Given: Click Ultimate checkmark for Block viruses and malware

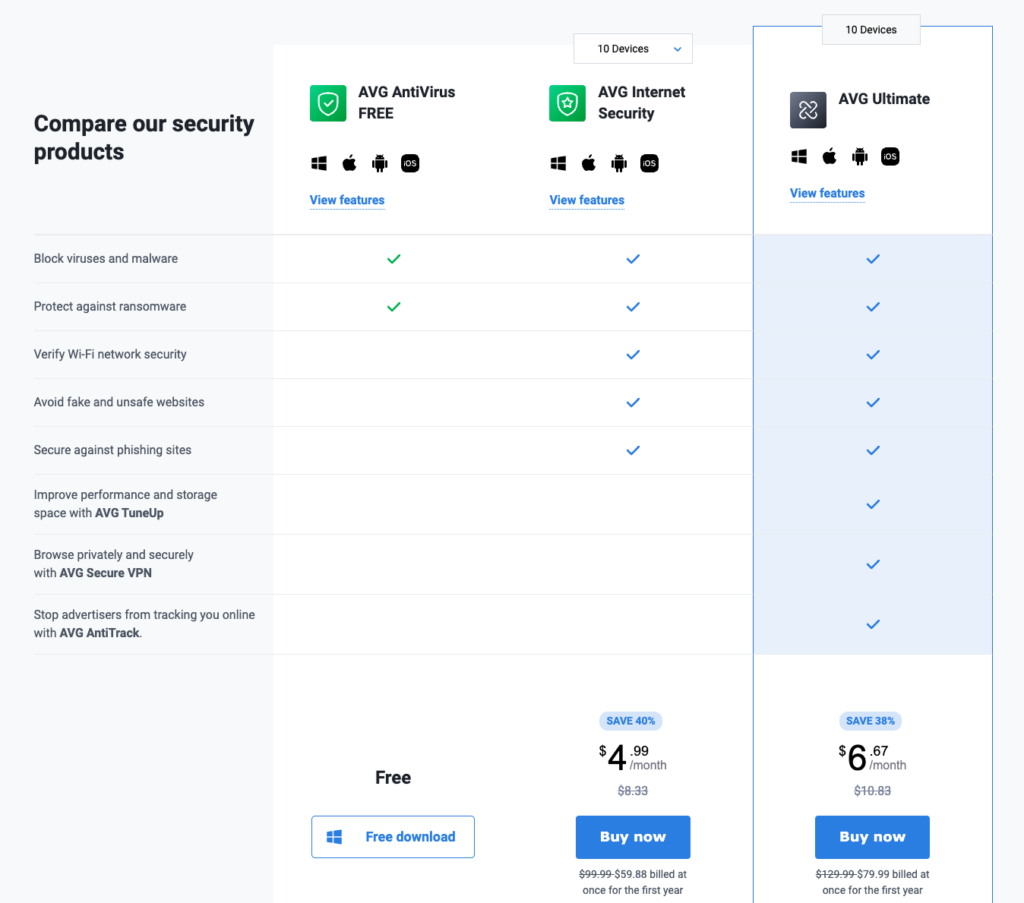Looking at the screenshot, I should (x=873, y=259).
